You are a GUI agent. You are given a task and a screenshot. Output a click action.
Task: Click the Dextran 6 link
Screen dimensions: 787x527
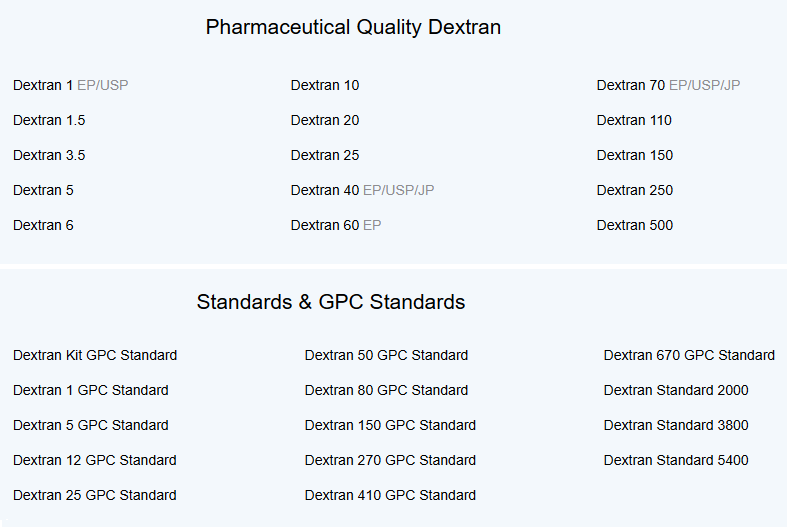point(43,225)
